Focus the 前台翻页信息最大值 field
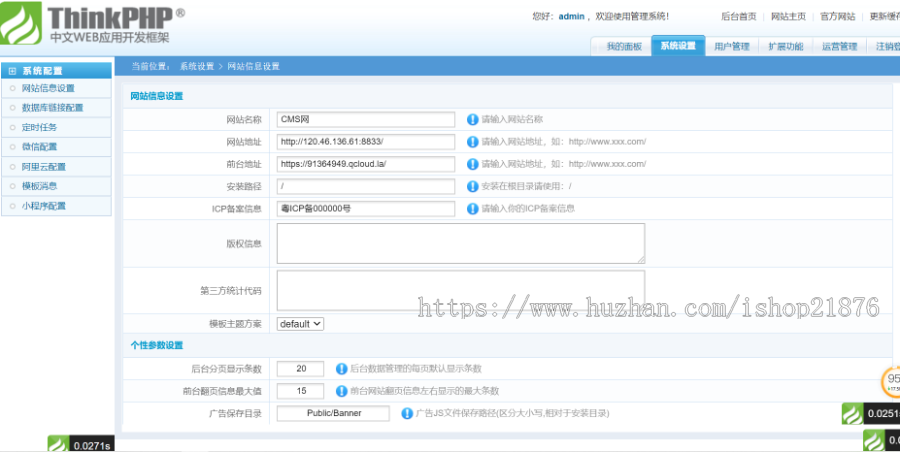Viewport: 900px width, 452px height. [x=300, y=391]
